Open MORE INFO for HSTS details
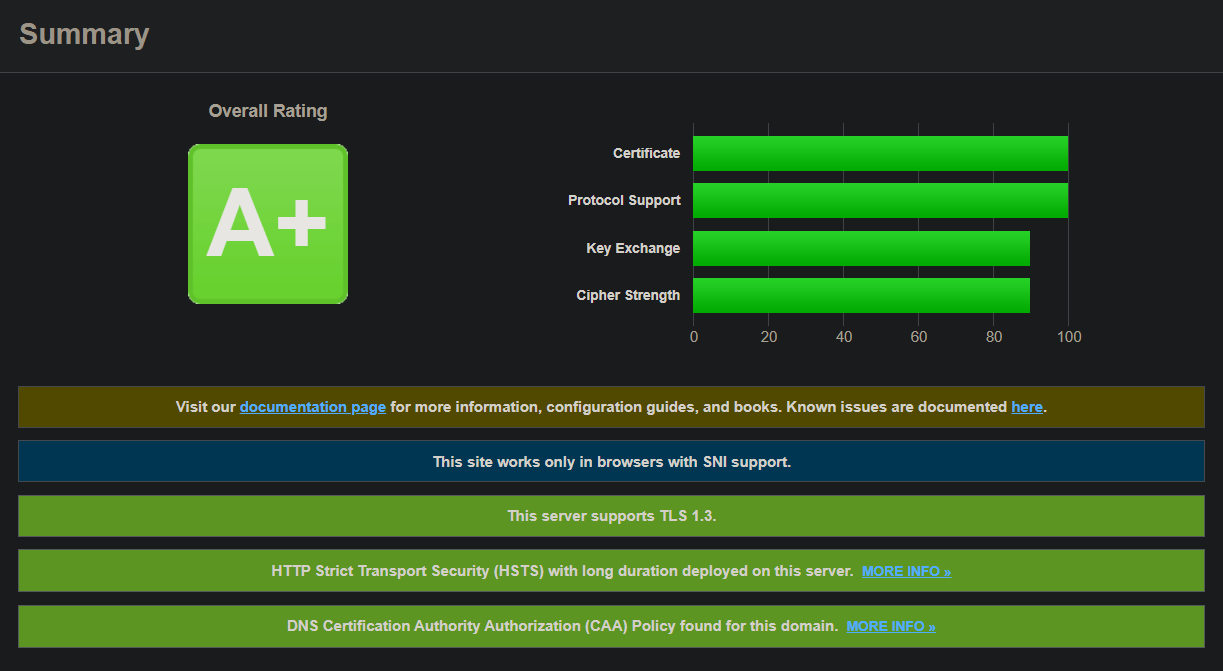1223x671 pixels. pos(905,571)
